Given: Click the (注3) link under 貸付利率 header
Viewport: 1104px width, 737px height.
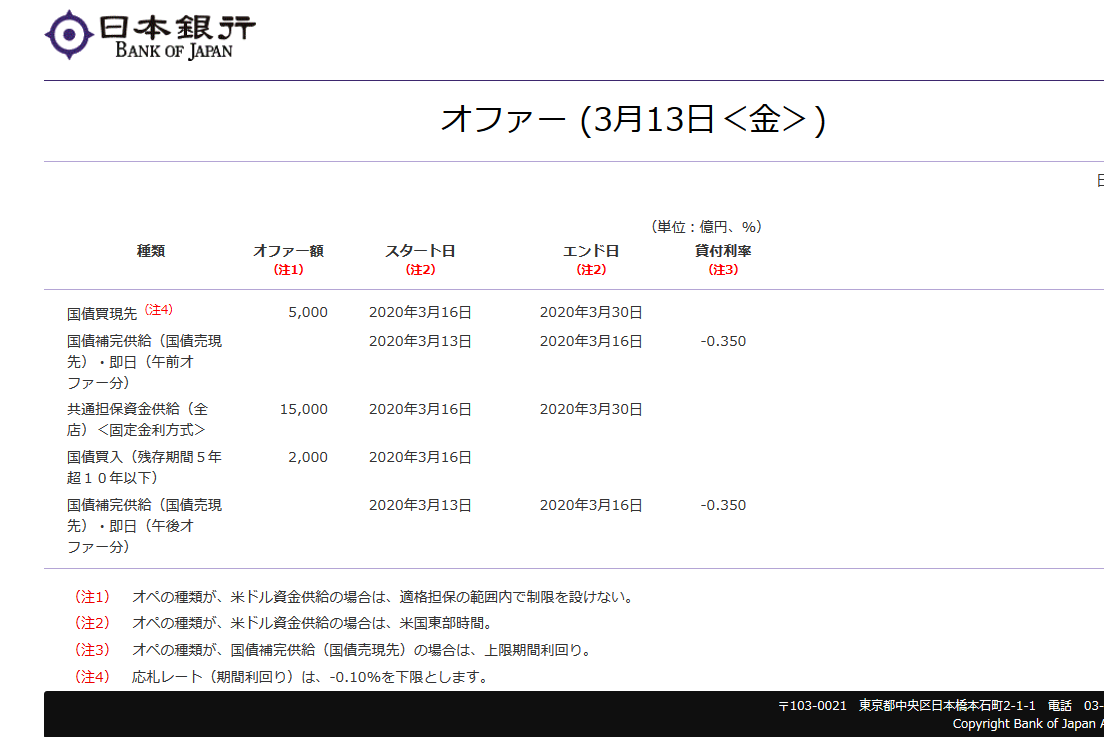Looking at the screenshot, I should click(x=723, y=270).
